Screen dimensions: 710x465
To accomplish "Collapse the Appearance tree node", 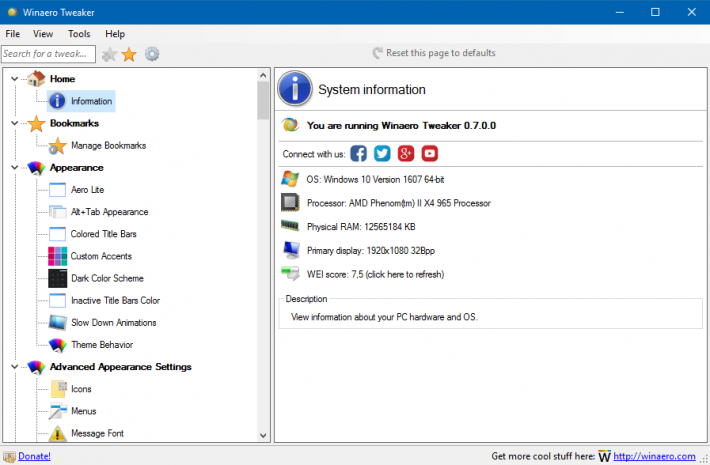I will click(x=14, y=168).
